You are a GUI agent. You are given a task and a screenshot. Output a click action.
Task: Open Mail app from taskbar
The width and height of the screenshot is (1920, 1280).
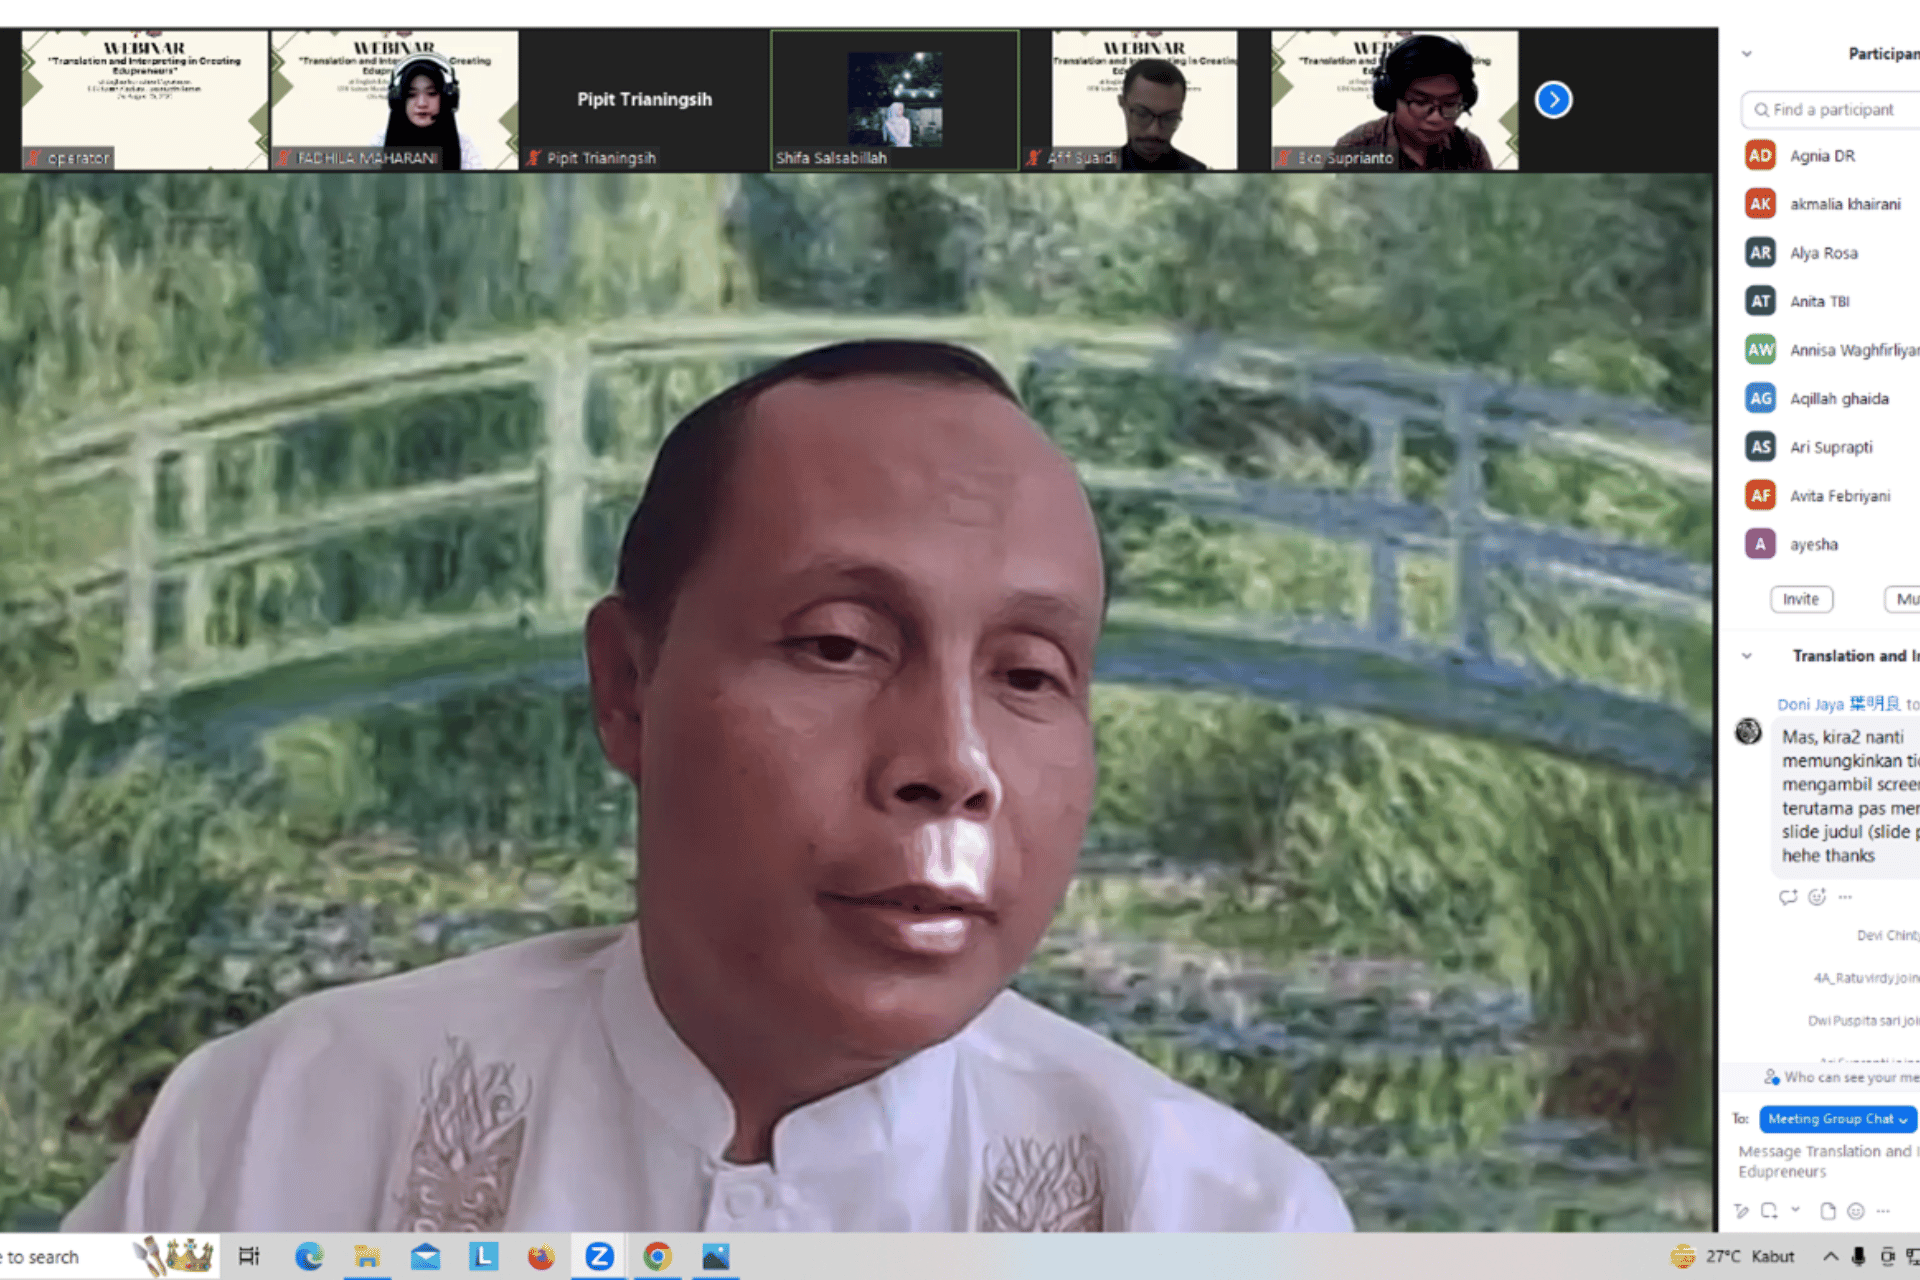pyautogui.click(x=425, y=1256)
